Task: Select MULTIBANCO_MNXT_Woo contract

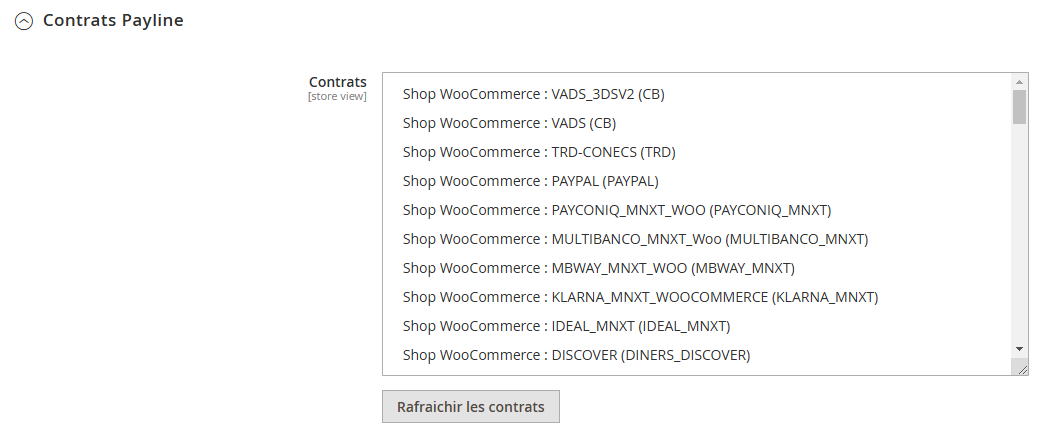Action: click(x=635, y=240)
